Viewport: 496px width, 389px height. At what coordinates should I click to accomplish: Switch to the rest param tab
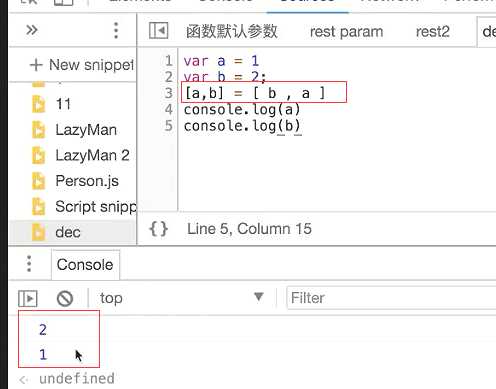[346, 32]
